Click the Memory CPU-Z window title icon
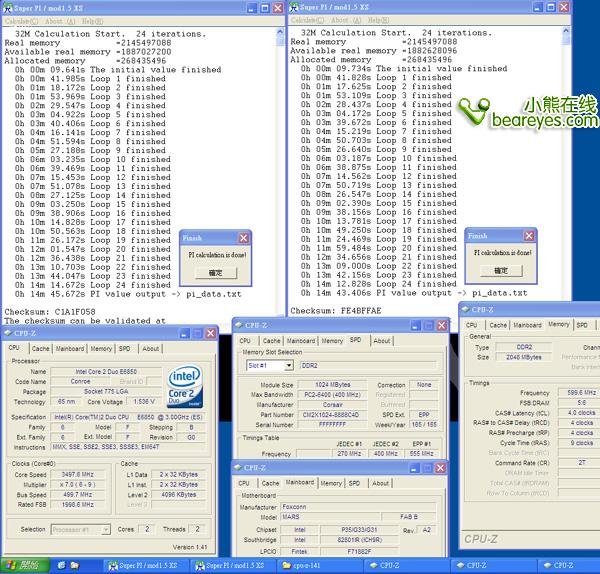 click(465, 309)
